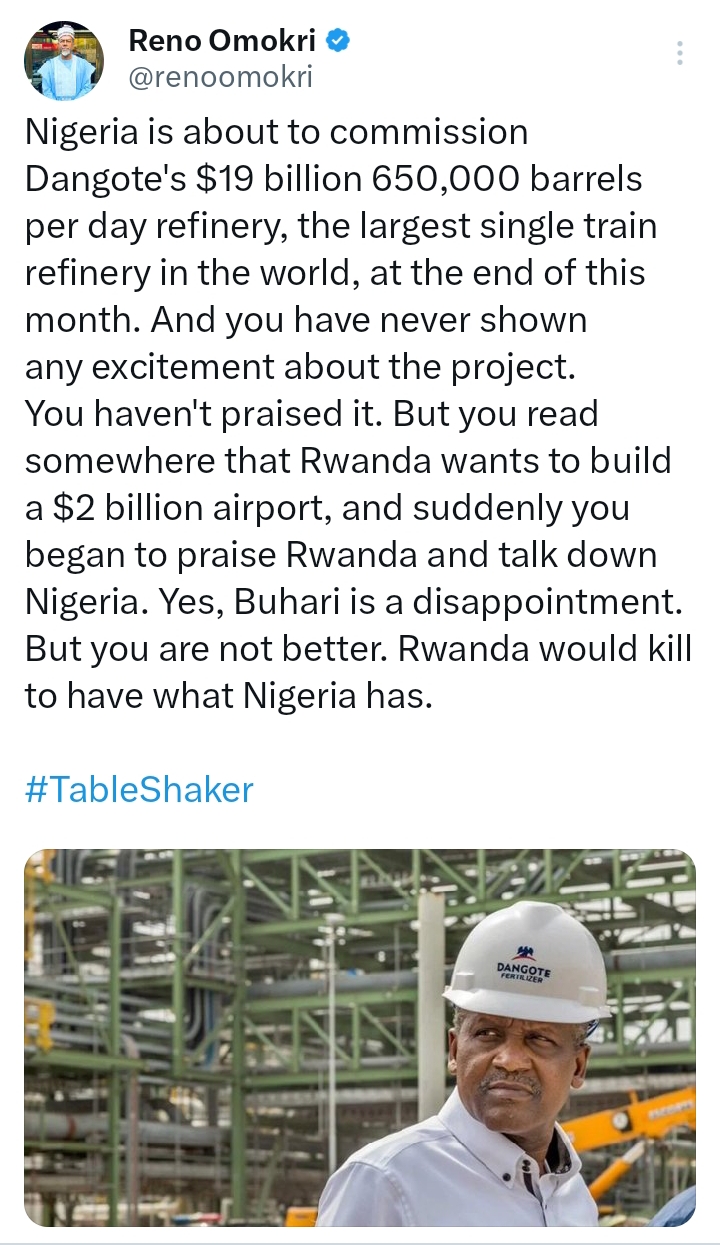Tap Reno Omokri's profile avatar
The width and height of the screenshot is (720, 1245).
pos(64,60)
